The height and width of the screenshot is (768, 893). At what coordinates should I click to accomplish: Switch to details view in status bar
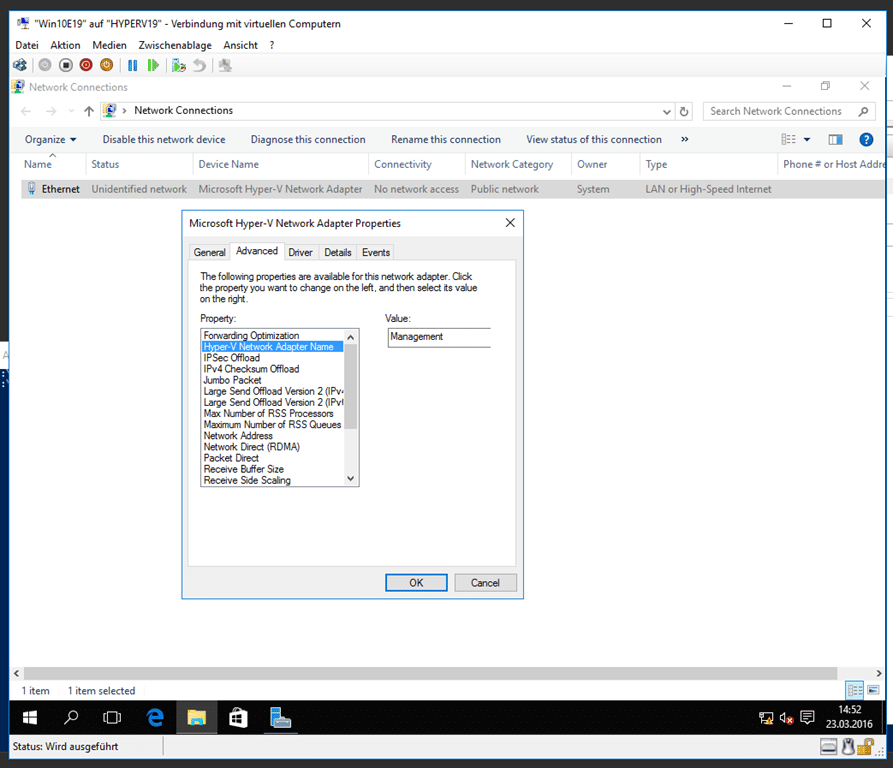coord(855,691)
